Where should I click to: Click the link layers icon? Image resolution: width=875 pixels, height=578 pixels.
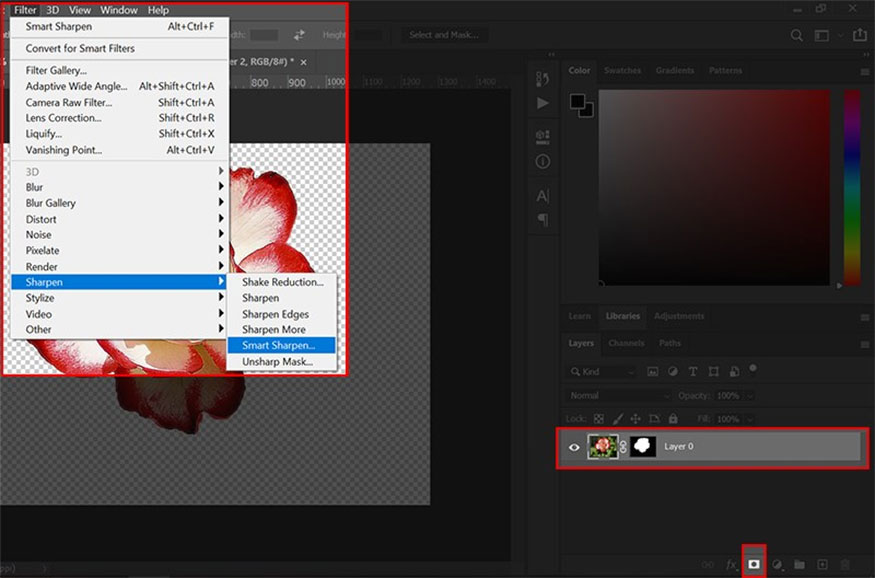click(708, 565)
